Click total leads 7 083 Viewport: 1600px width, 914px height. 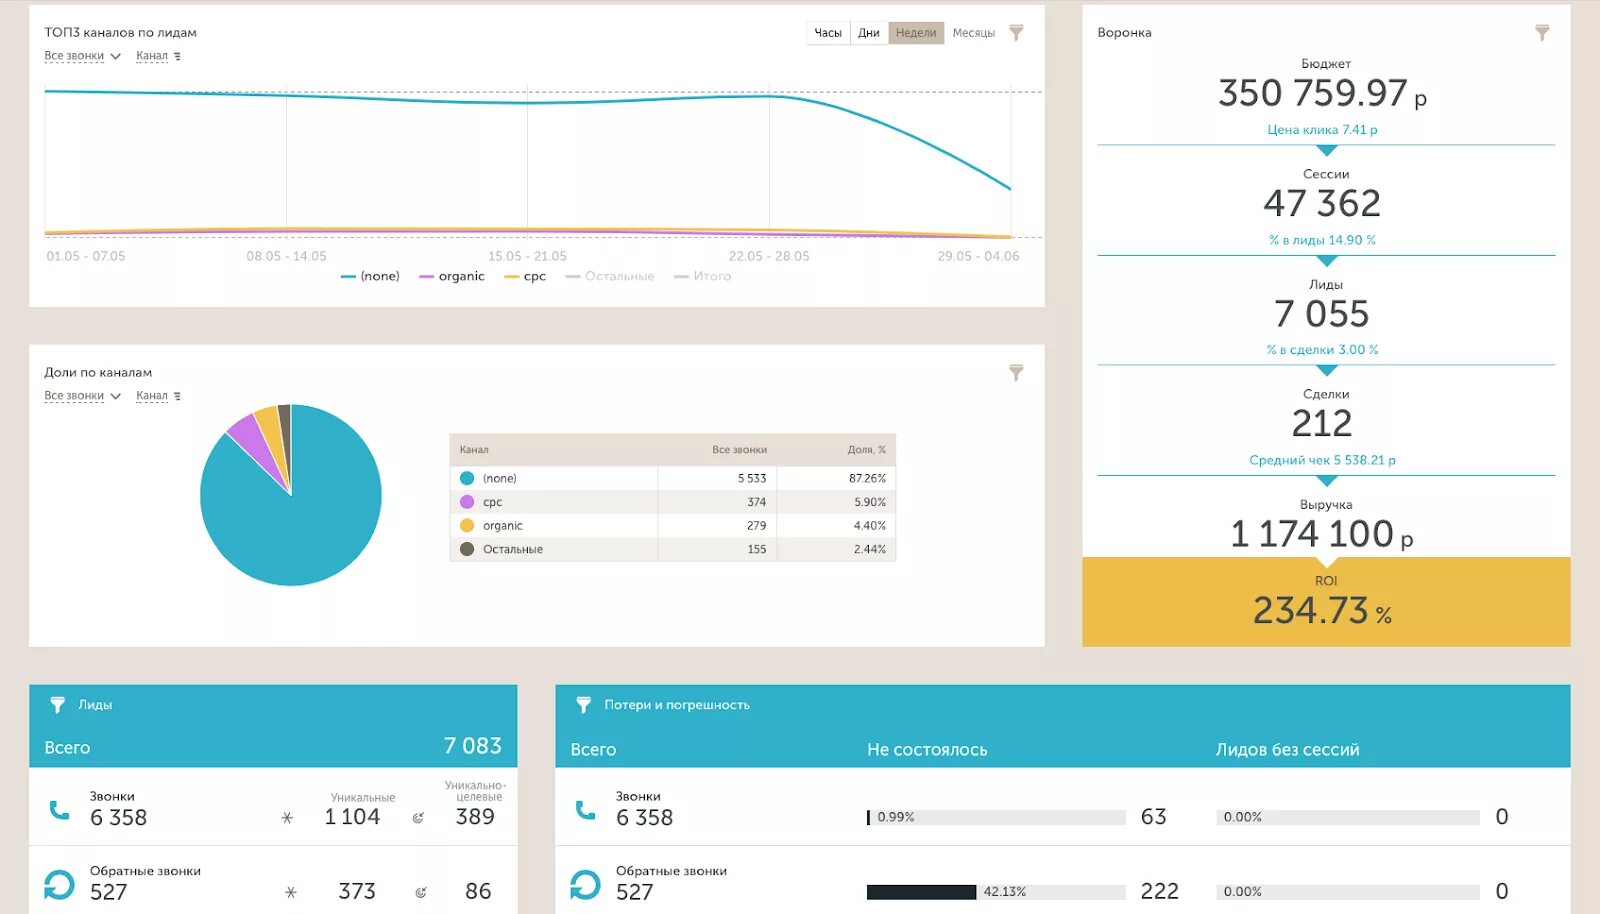pyautogui.click(x=473, y=746)
